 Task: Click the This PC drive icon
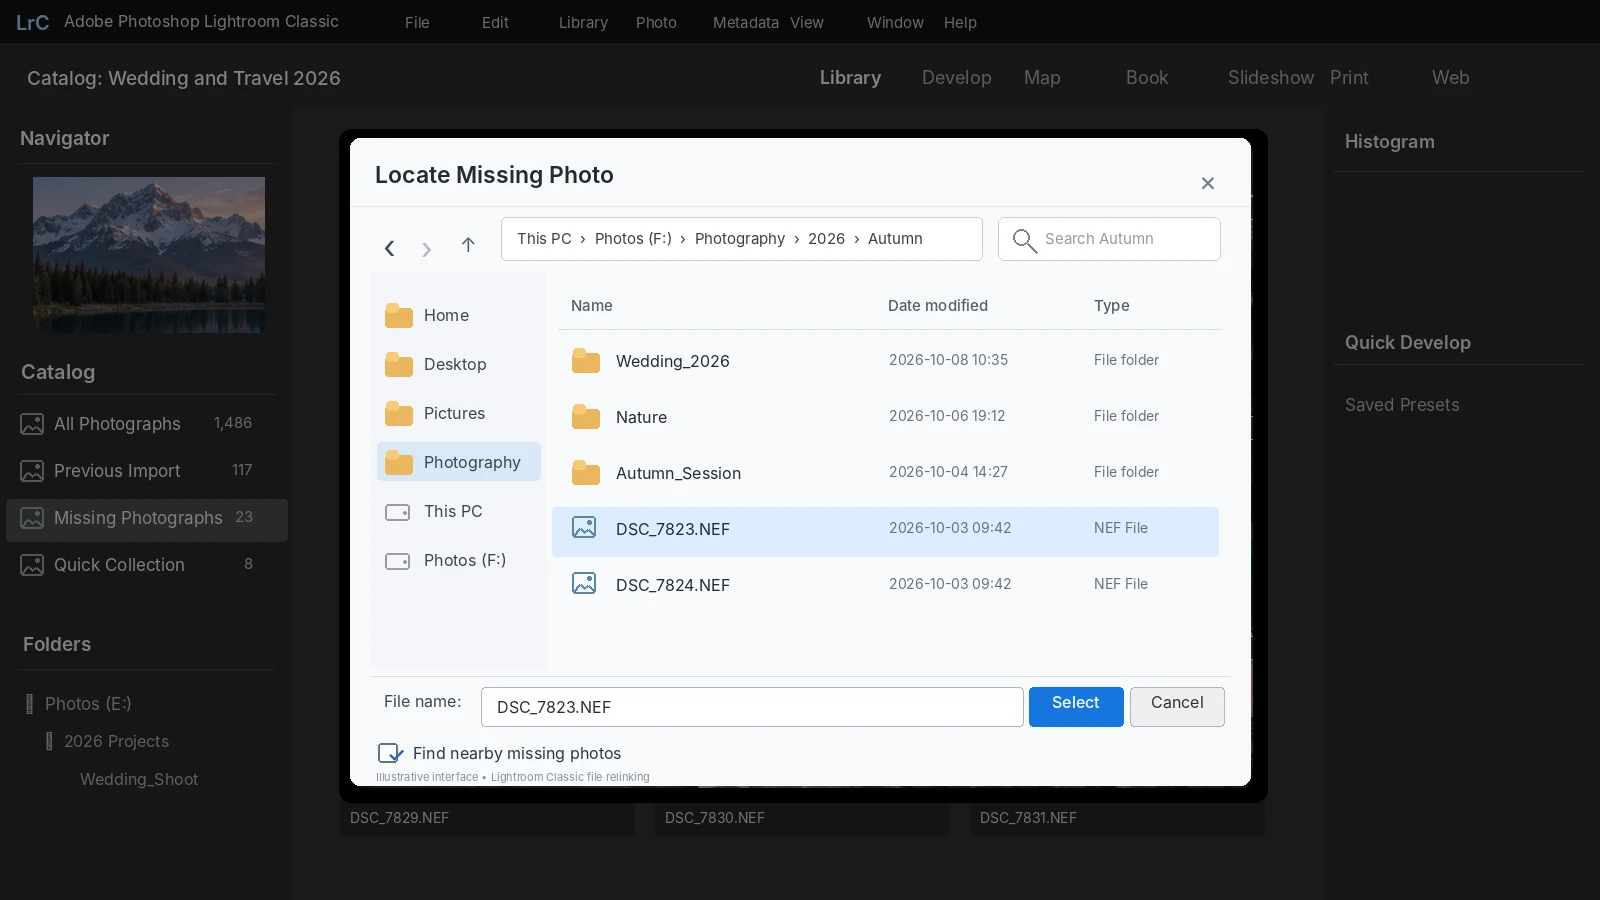point(398,512)
